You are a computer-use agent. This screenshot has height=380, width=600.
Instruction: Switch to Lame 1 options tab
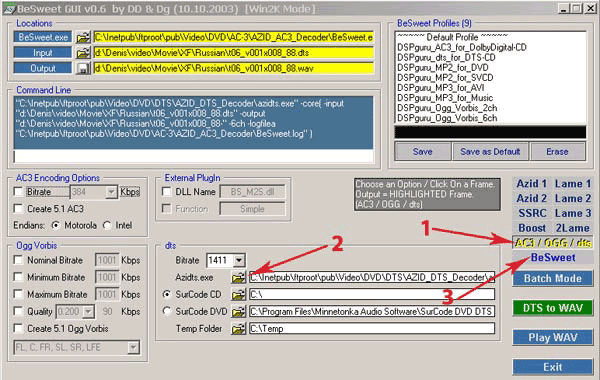573,184
